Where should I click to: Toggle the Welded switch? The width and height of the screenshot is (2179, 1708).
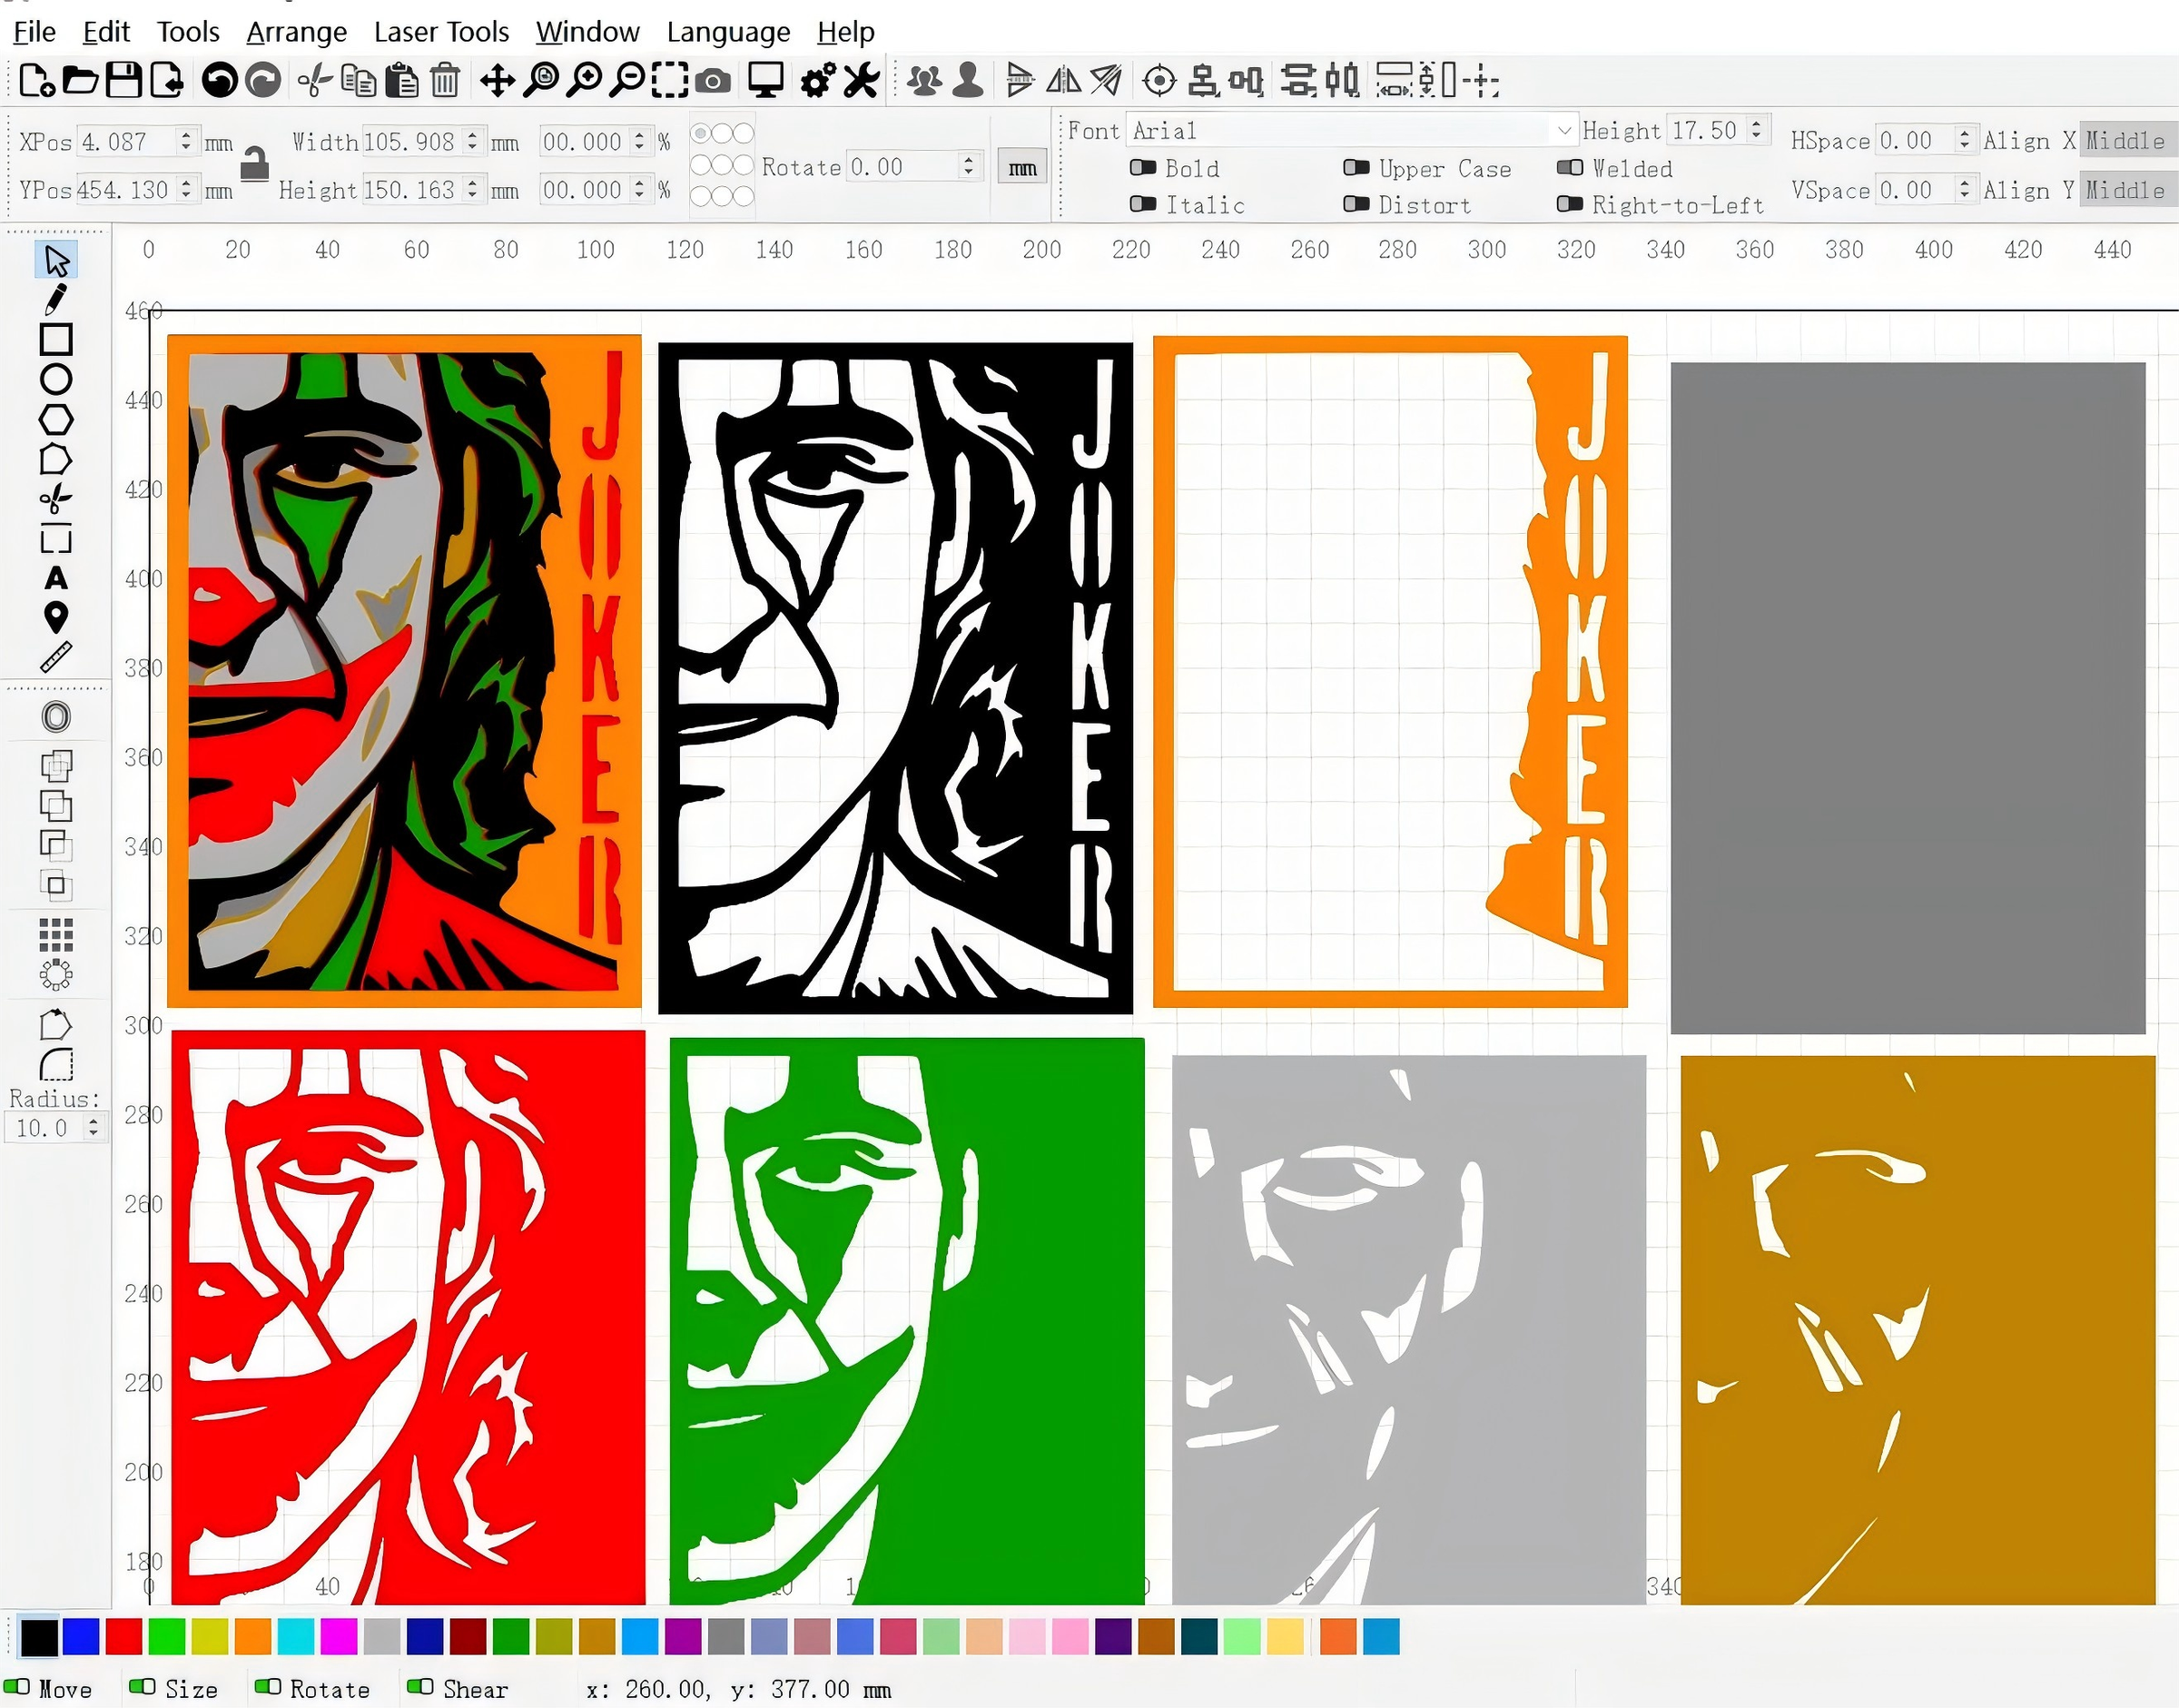1570,167
